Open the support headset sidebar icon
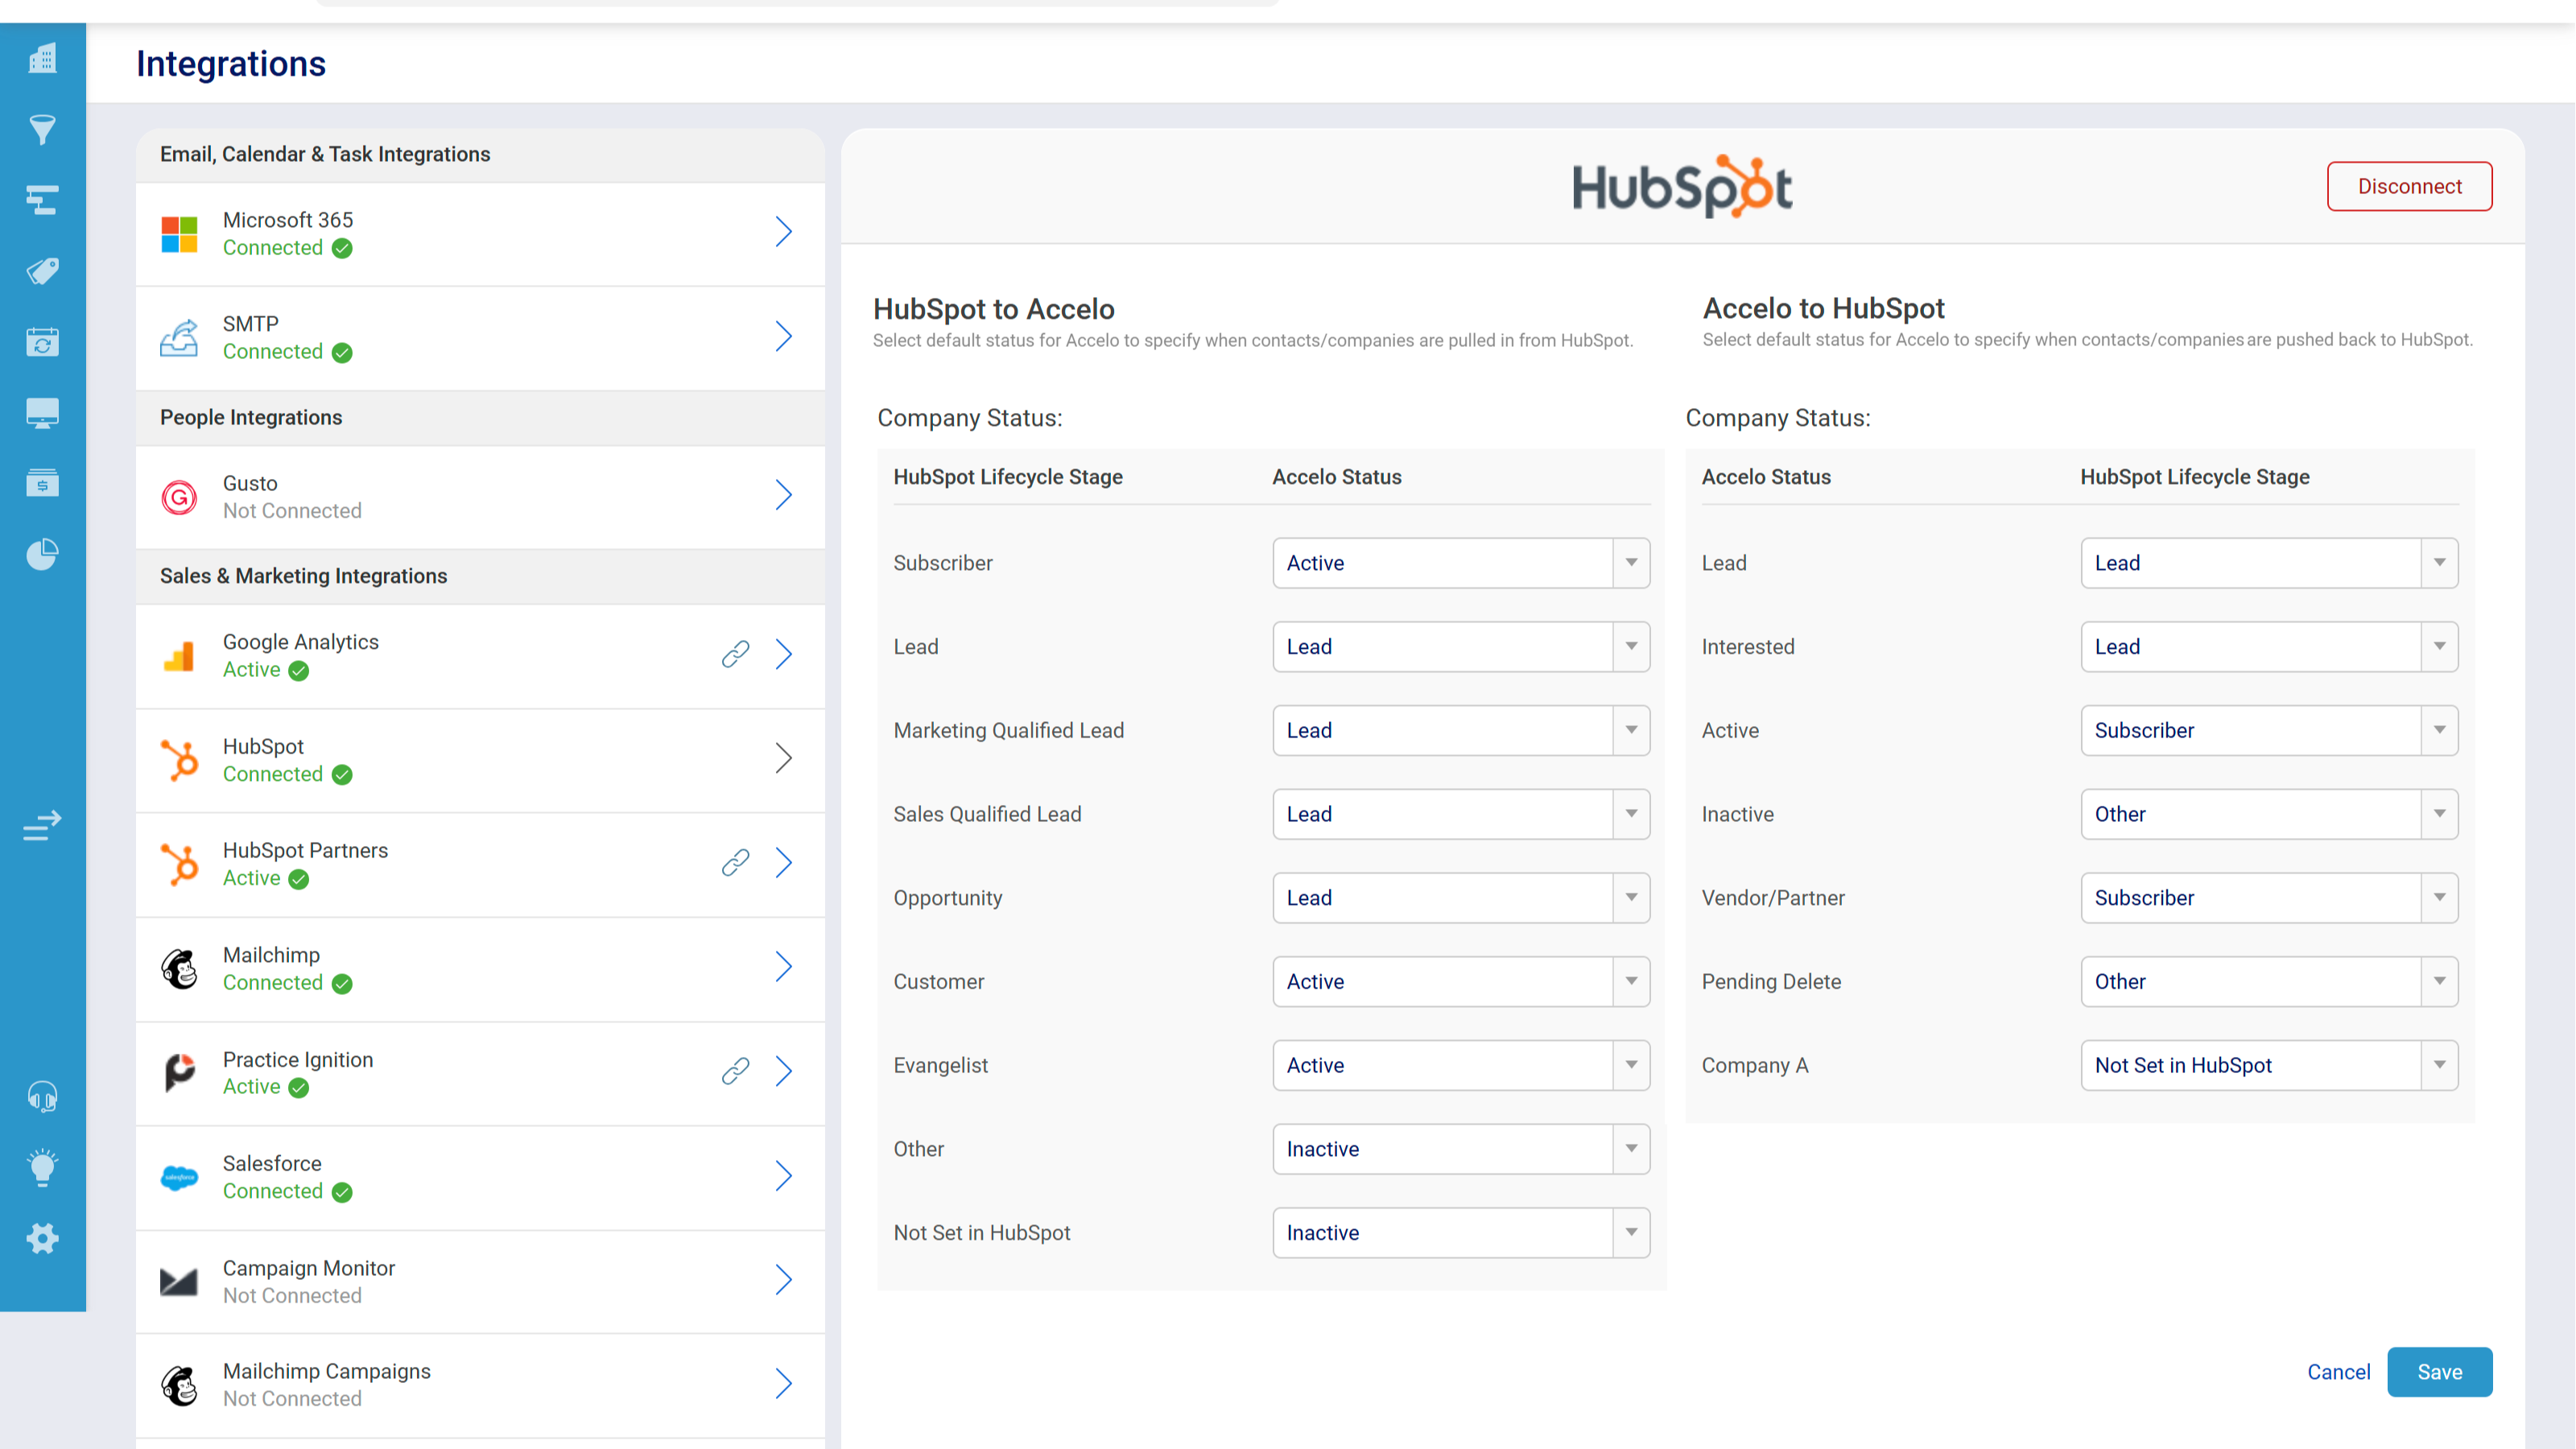Image resolution: width=2576 pixels, height=1449 pixels. coord(42,1097)
